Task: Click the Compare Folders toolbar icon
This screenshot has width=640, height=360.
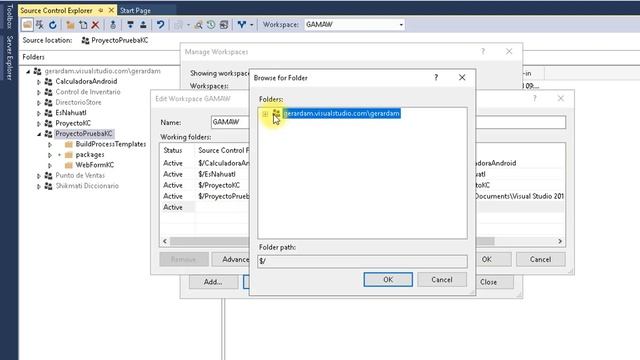Action: tap(178, 25)
